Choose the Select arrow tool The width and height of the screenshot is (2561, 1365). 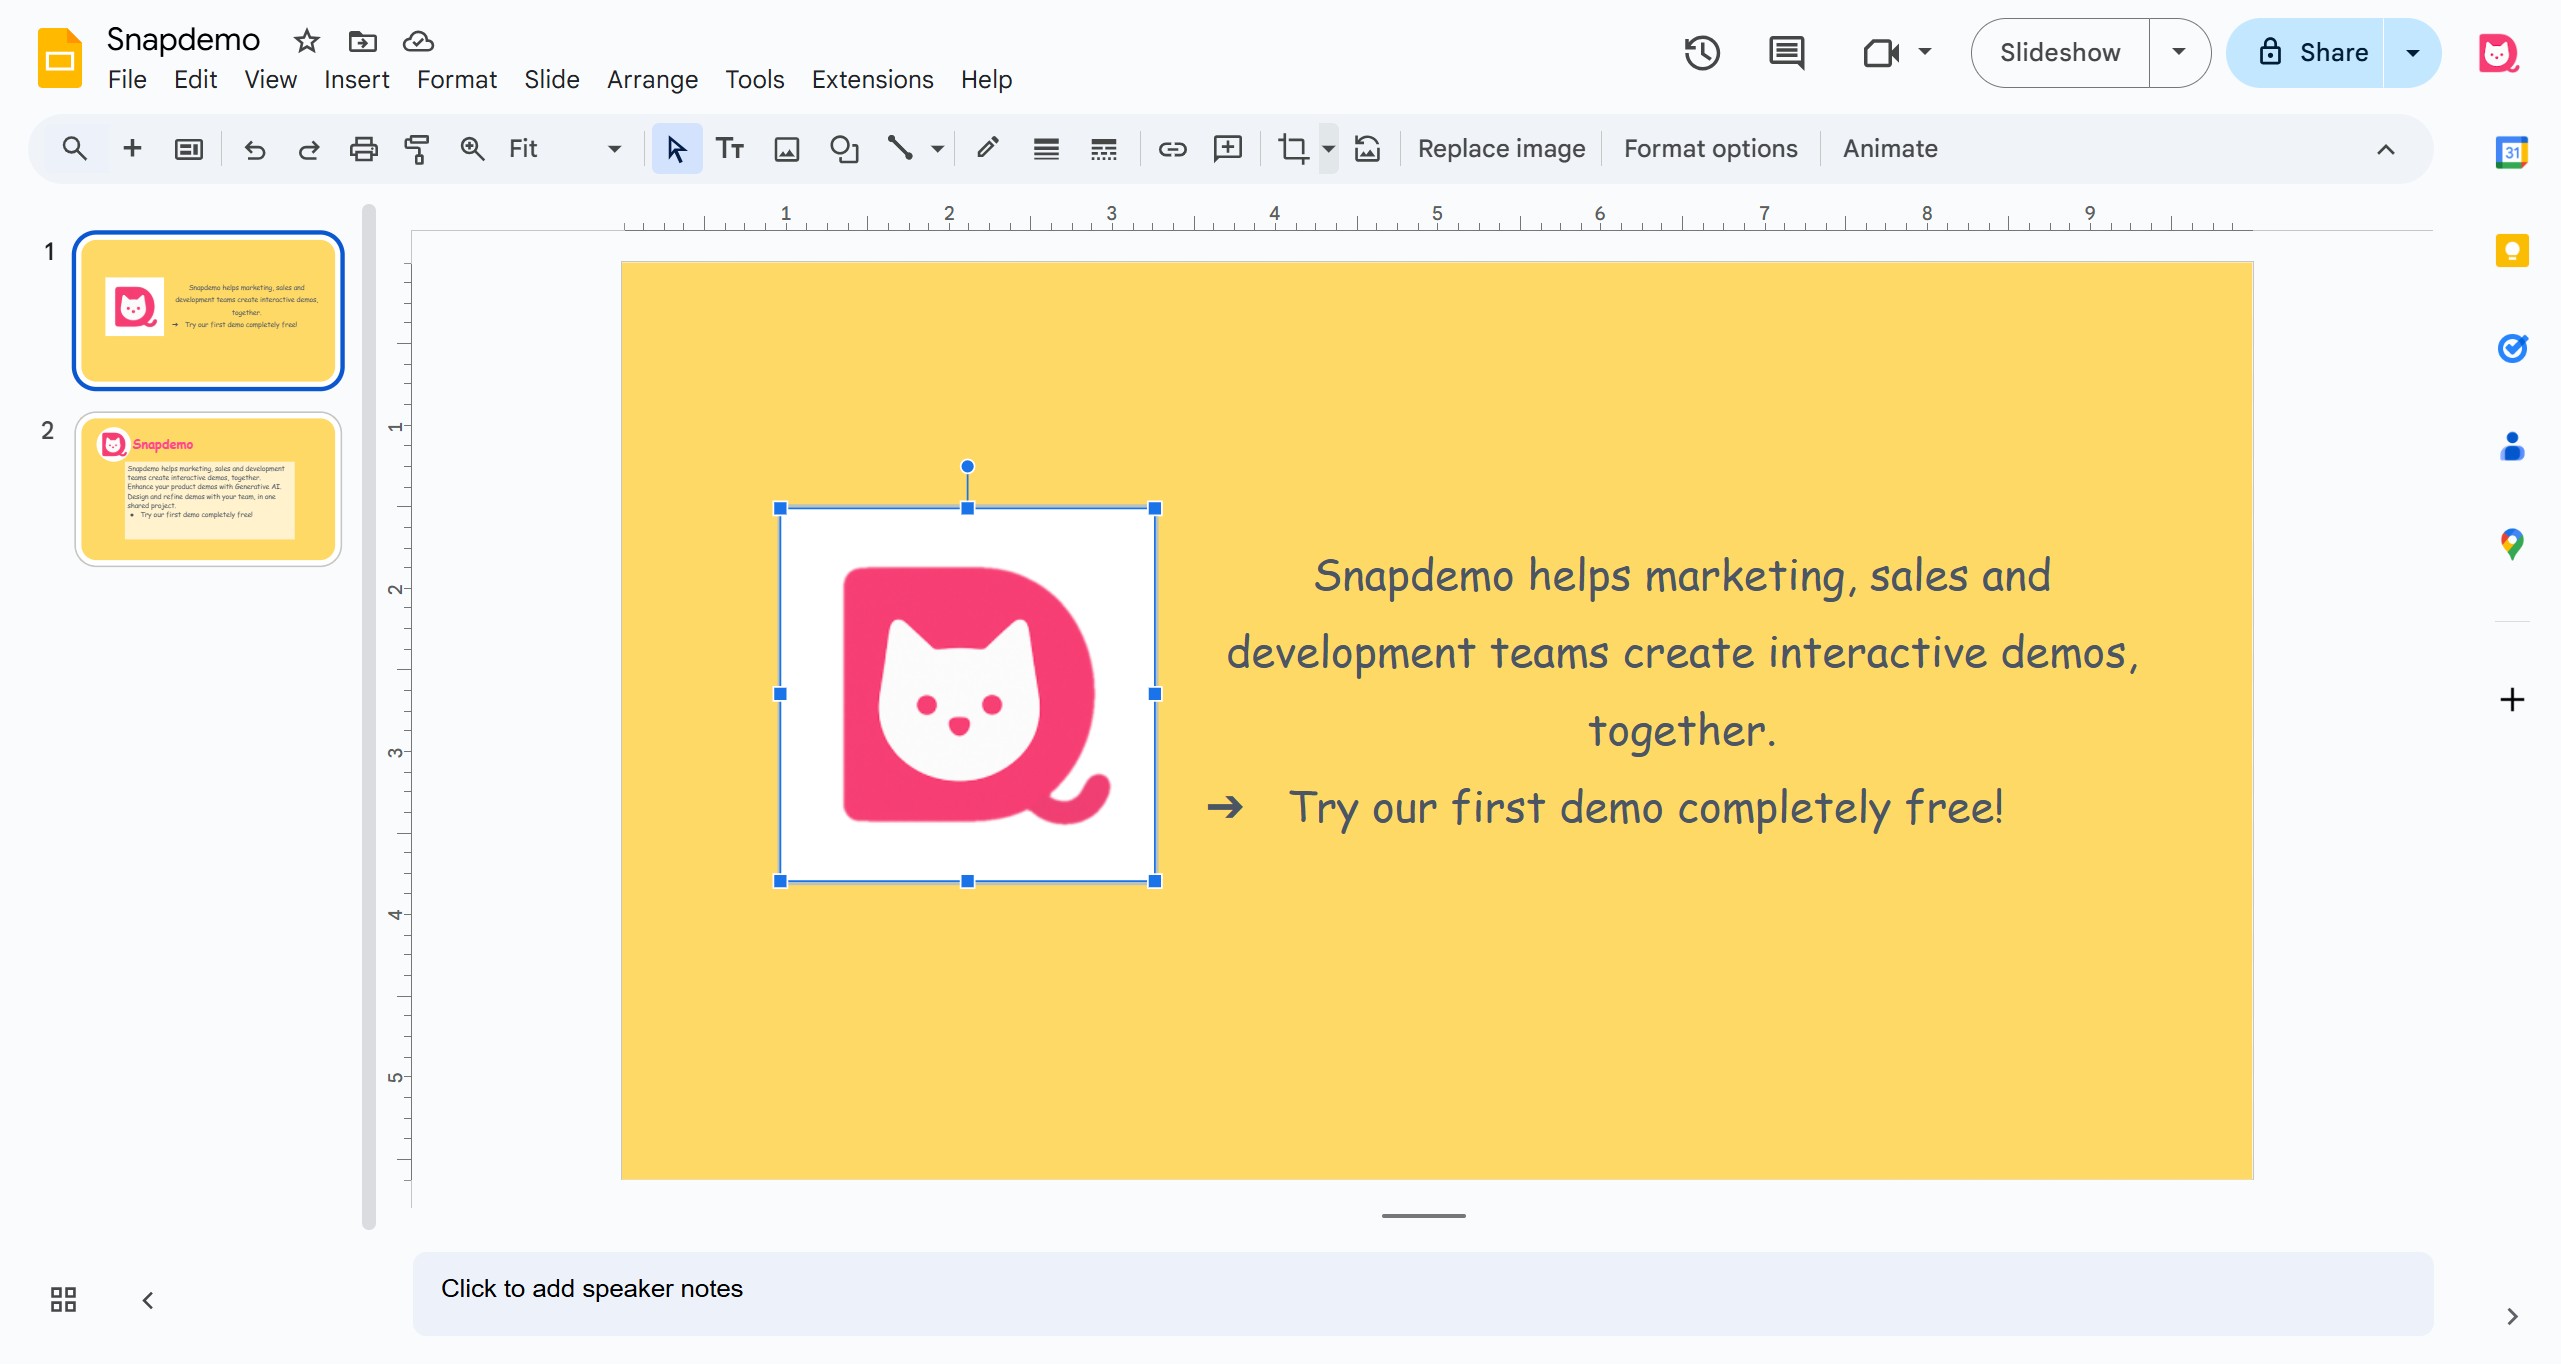click(676, 149)
